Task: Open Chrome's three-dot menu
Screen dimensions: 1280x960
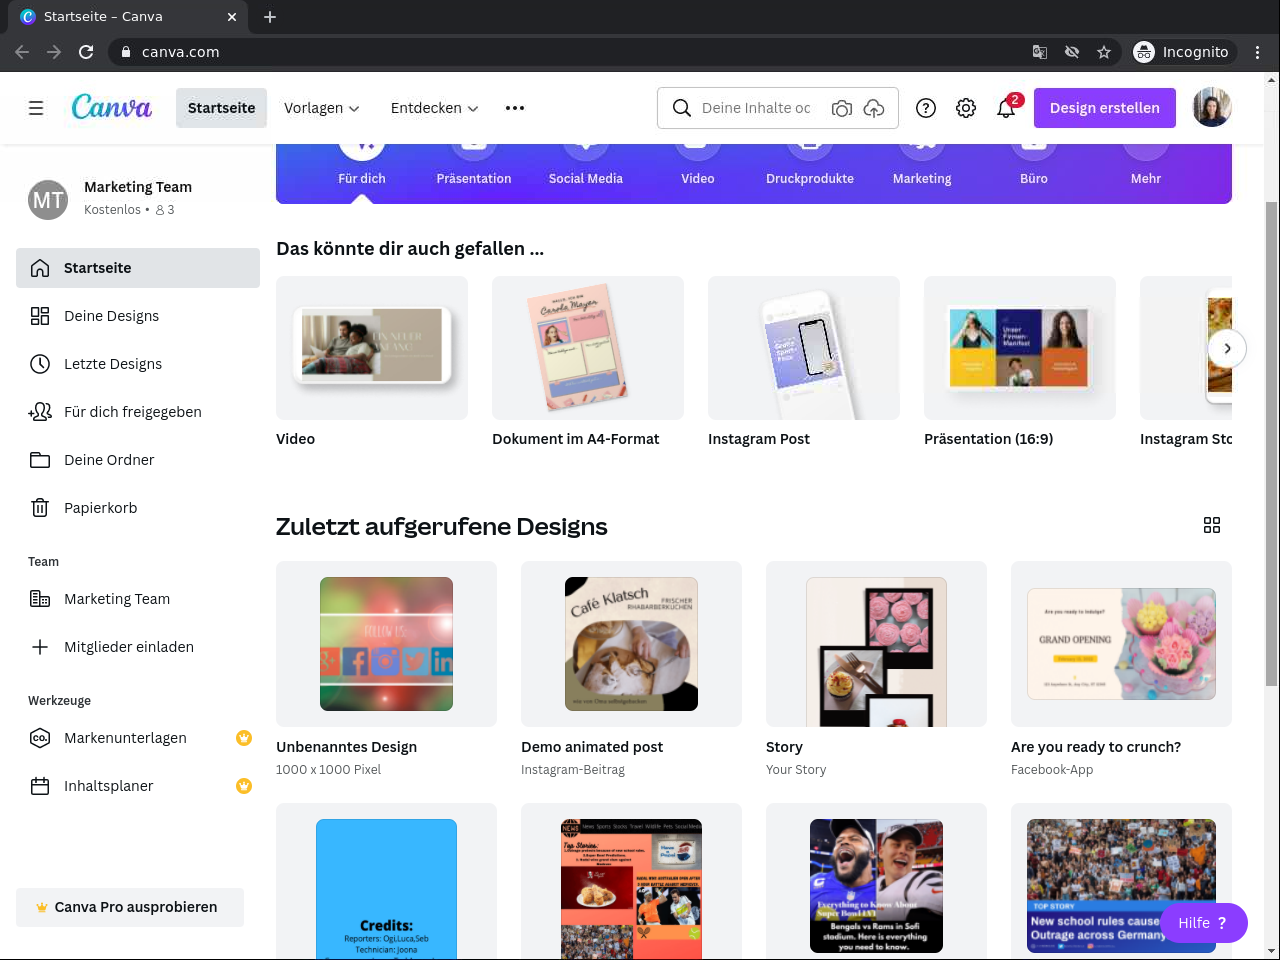Action: (1258, 52)
